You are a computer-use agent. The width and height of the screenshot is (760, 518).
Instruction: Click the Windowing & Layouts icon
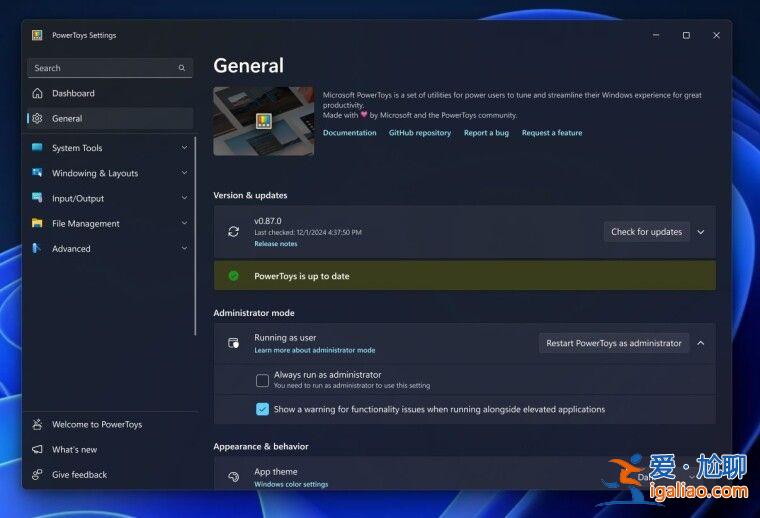(x=37, y=173)
